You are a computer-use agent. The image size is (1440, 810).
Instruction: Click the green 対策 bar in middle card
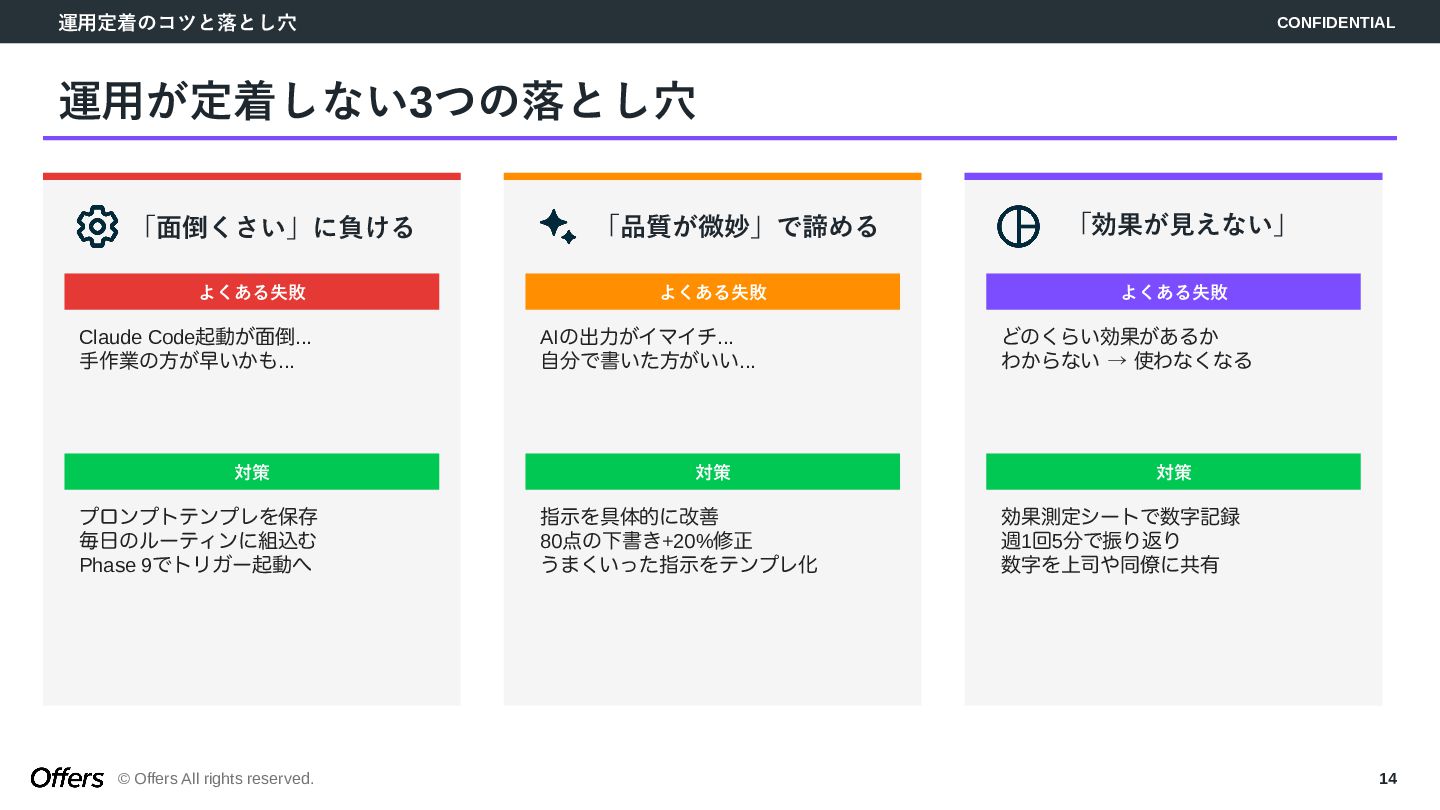click(712, 472)
